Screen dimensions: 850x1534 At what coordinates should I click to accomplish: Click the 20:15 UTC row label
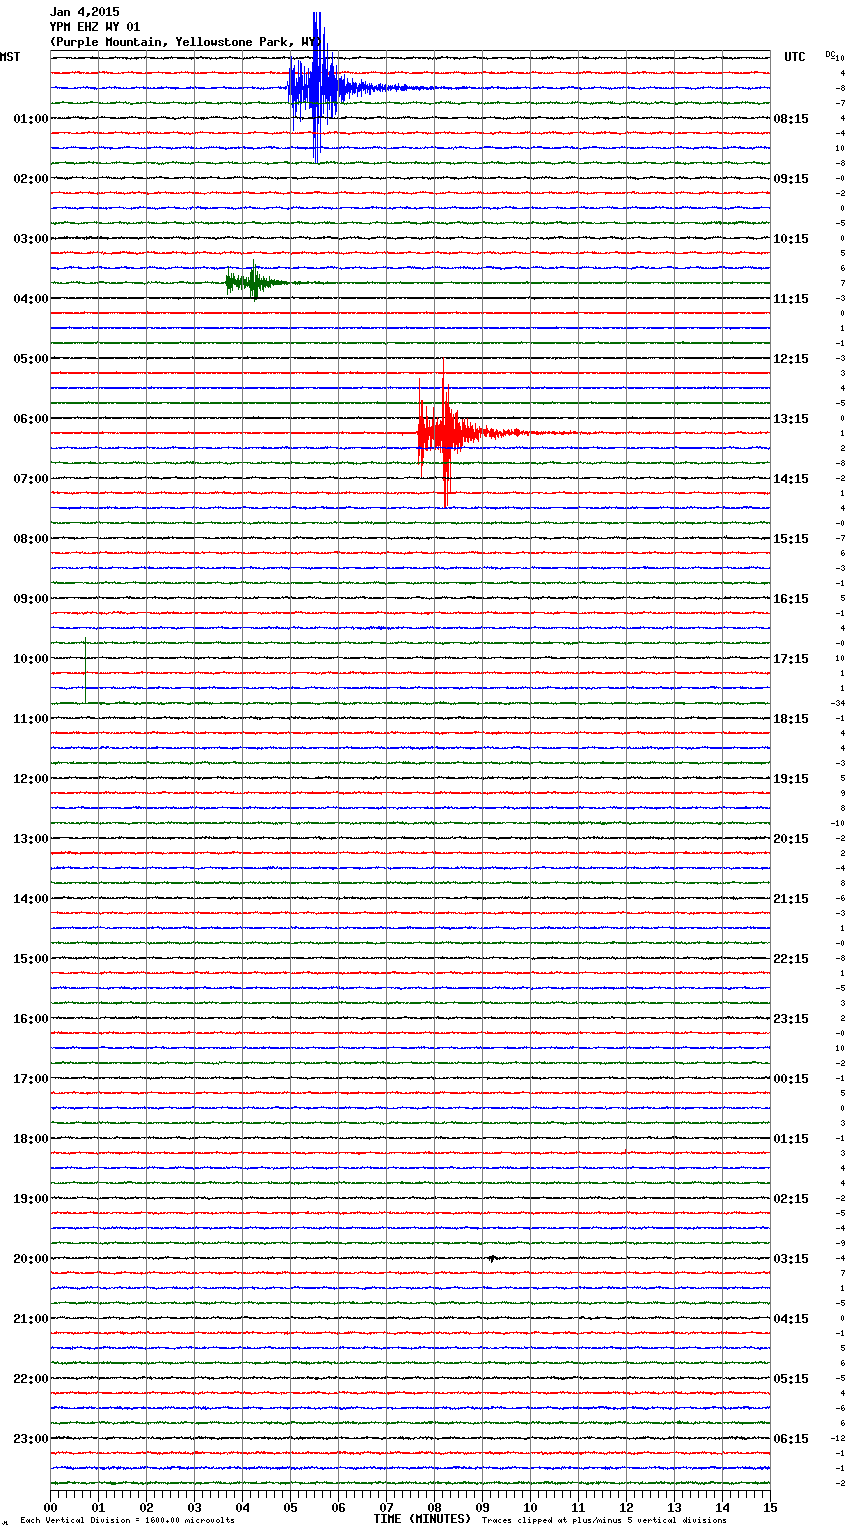pos(791,838)
